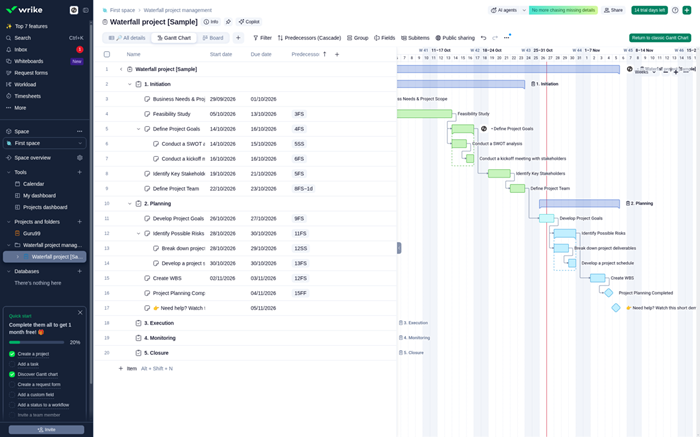Open the Space options ellipsis
This screenshot has width=700, height=437.
(79, 131)
